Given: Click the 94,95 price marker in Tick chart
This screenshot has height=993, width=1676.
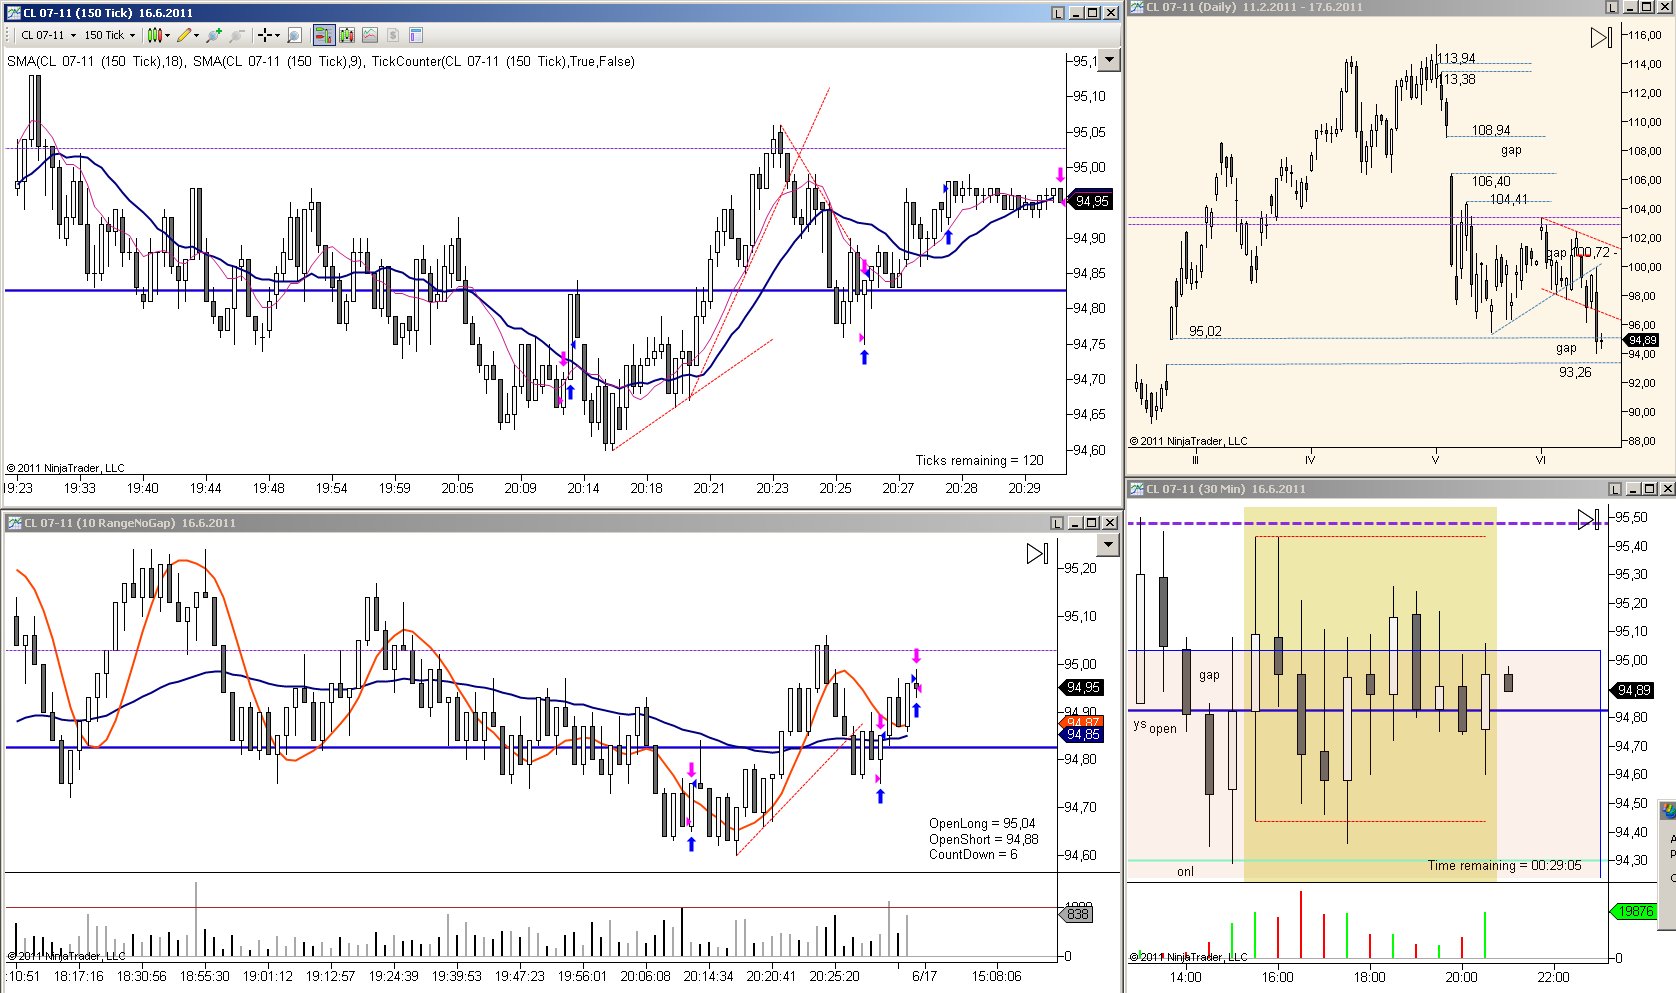Looking at the screenshot, I should 1090,201.
